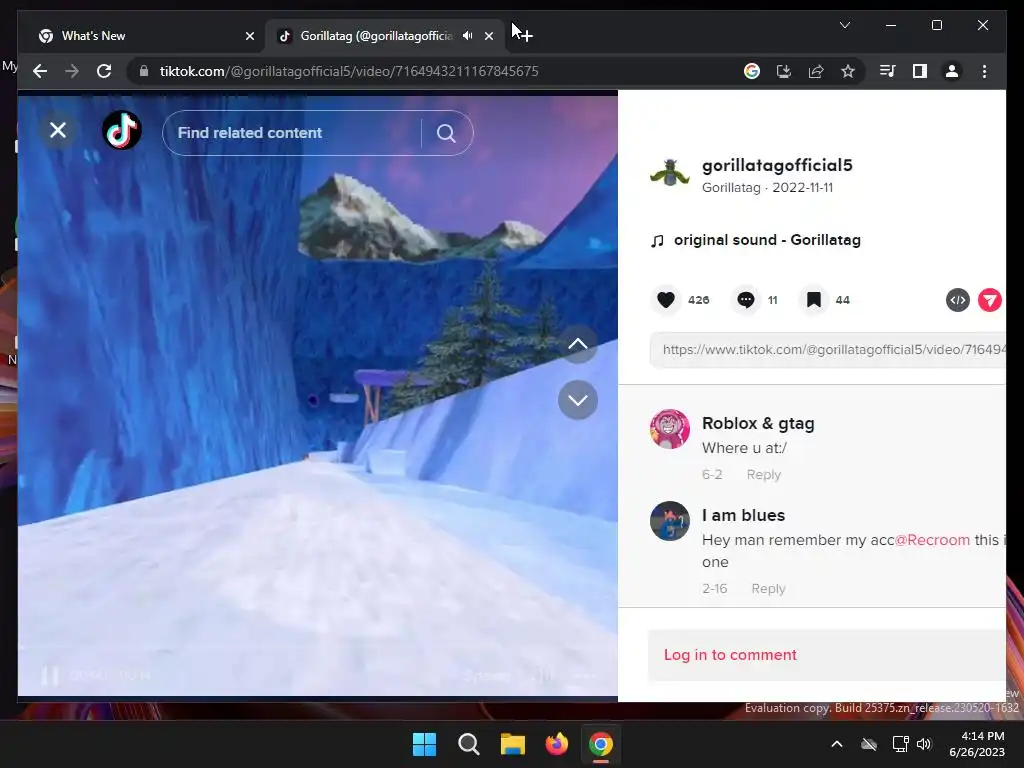Open Chrome three-dot menu
Screen dimensions: 1024x768
coord(984,71)
